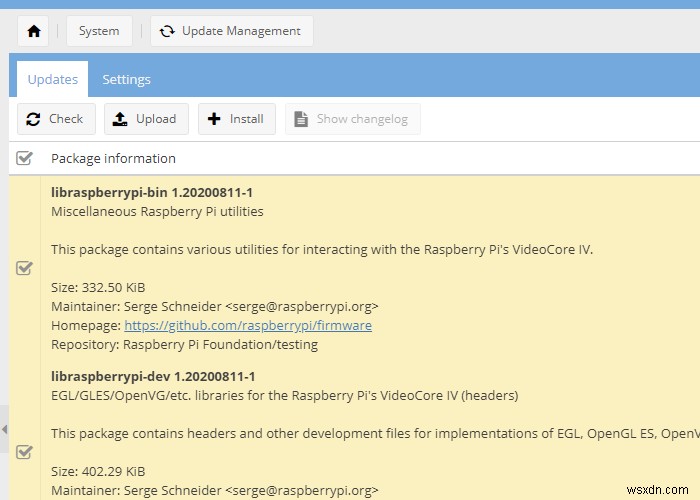
Task: Select the libraspberrypi-bin 1.20200811-1 title
Action: pyautogui.click(x=152, y=192)
